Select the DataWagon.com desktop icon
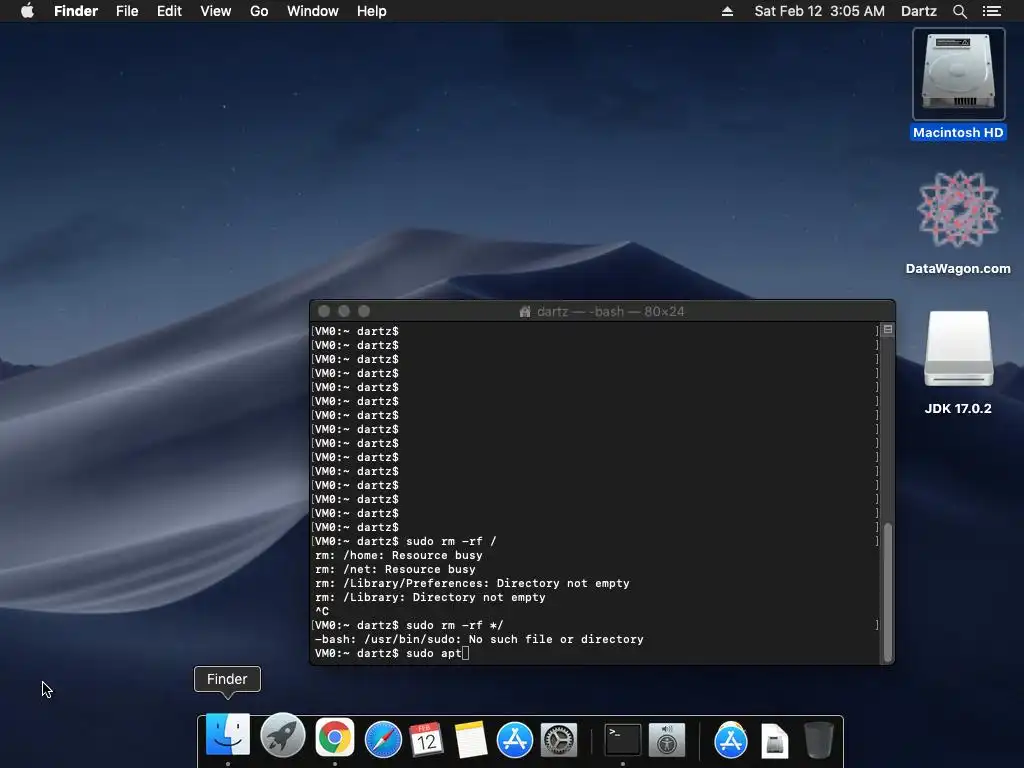The width and height of the screenshot is (1024, 768). (958, 222)
